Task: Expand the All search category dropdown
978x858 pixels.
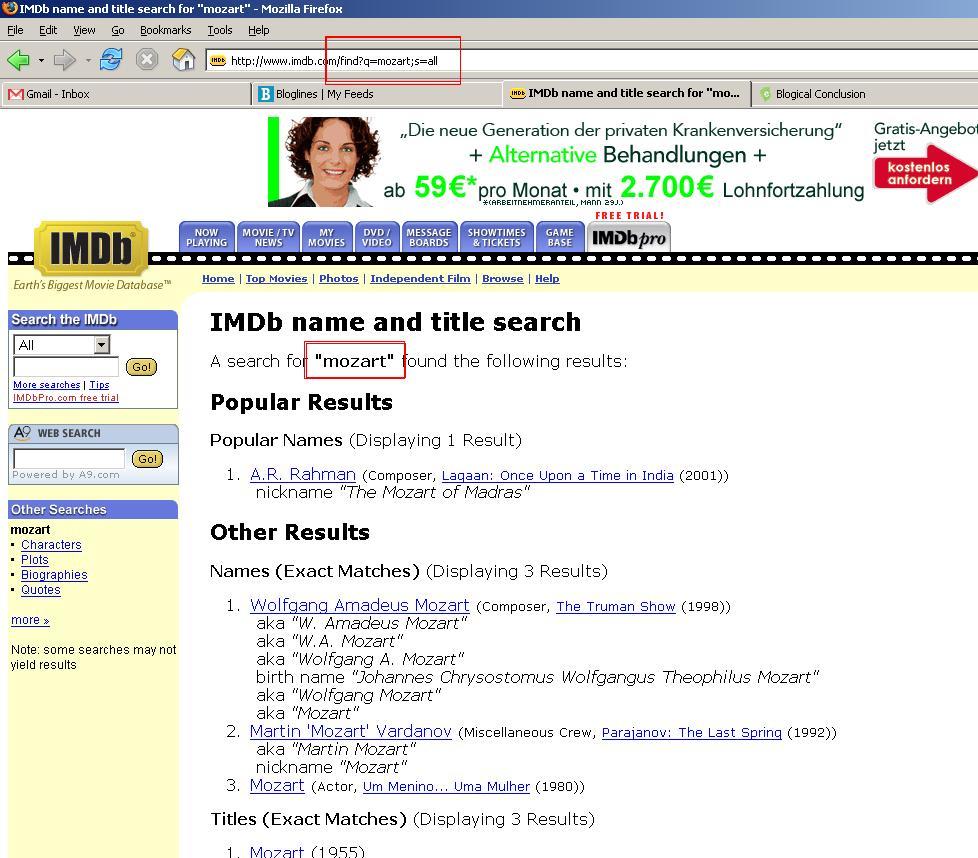Action: pyautogui.click(x=62, y=345)
